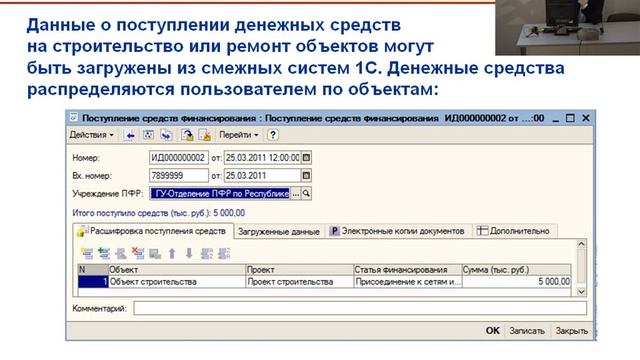Click the Сумма (тыс. руб.) column header

click(516, 270)
